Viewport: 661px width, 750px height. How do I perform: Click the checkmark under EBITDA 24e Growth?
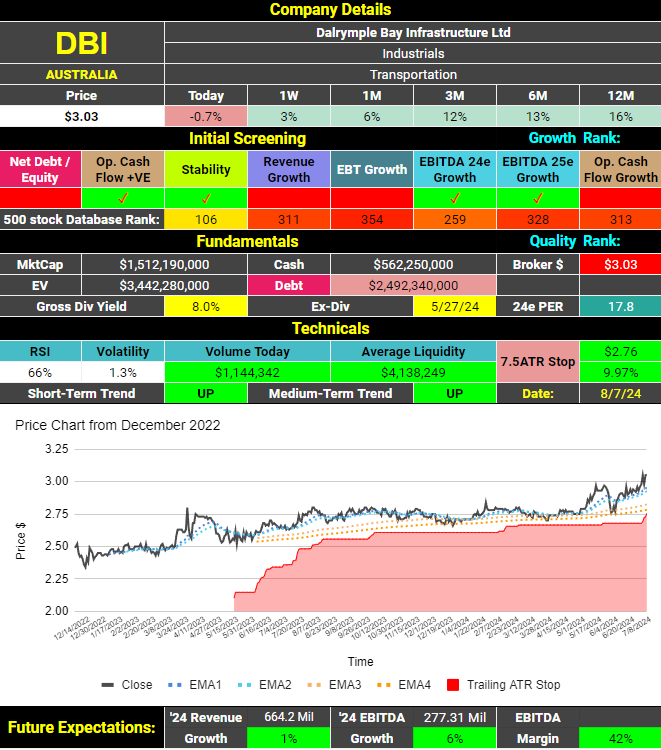click(454, 198)
